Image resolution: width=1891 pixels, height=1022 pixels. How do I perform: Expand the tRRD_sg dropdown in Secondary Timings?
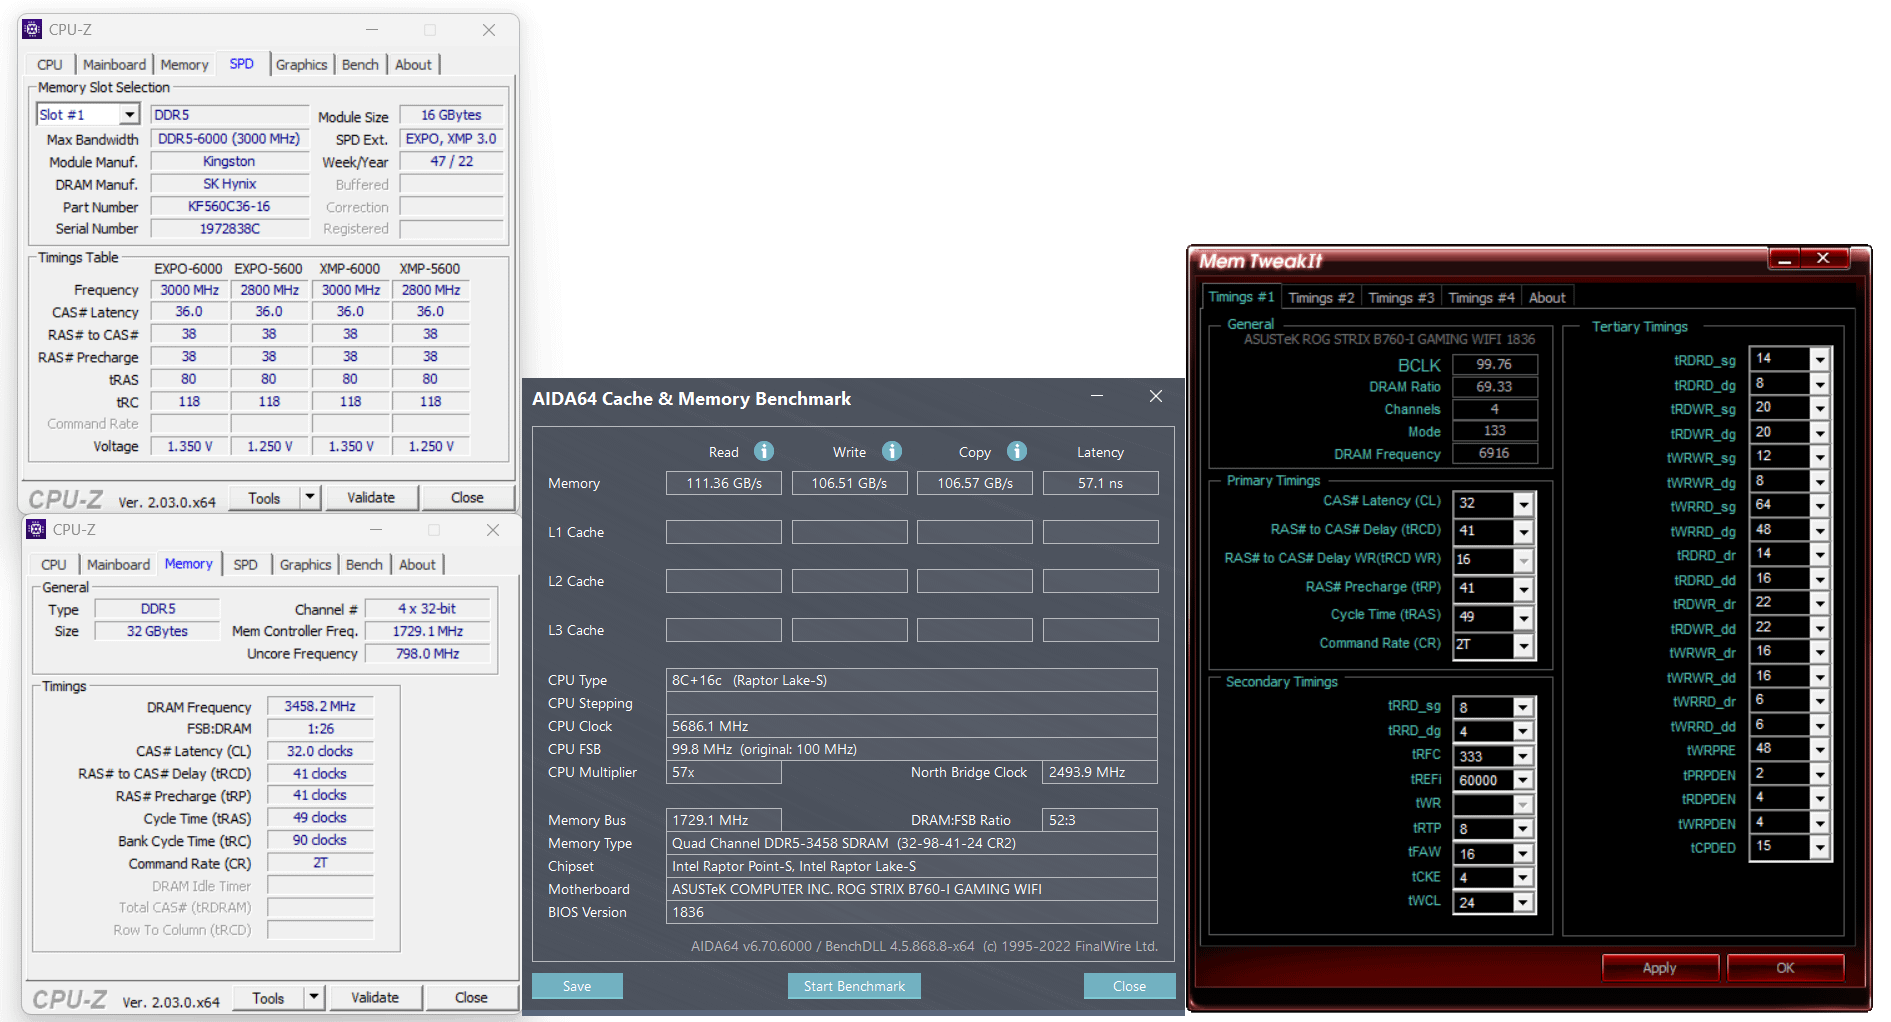tap(1523, 707)
